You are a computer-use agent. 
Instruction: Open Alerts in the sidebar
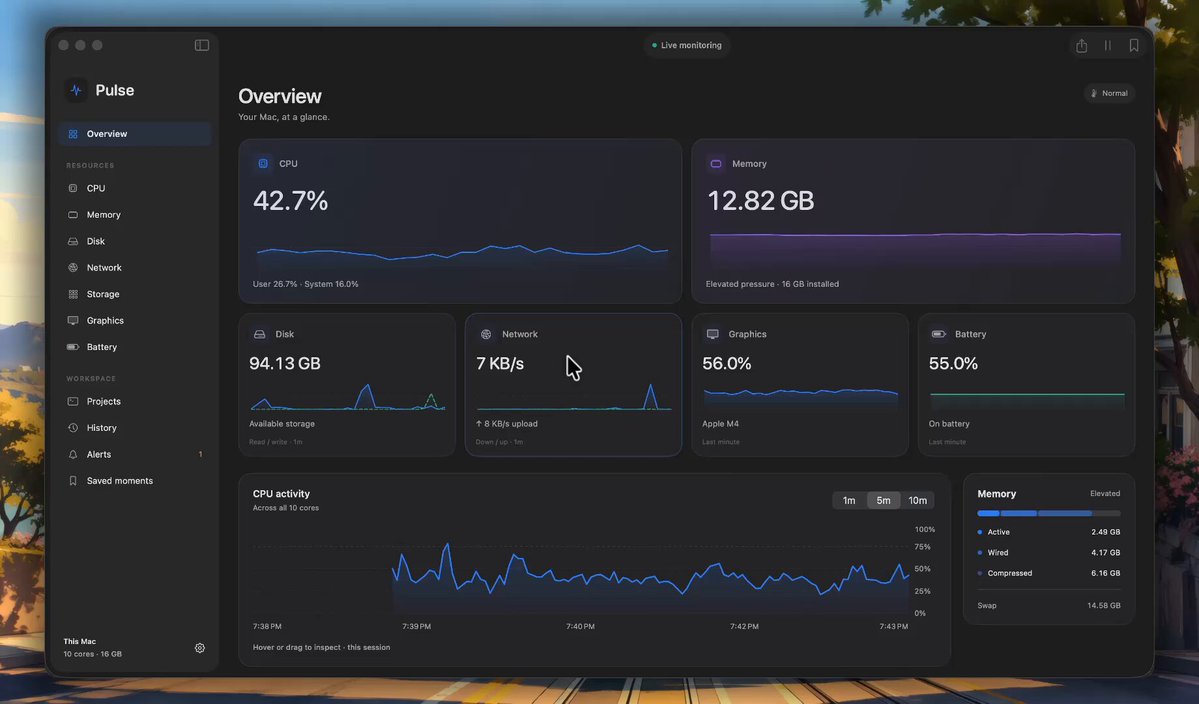click(135, 454)
